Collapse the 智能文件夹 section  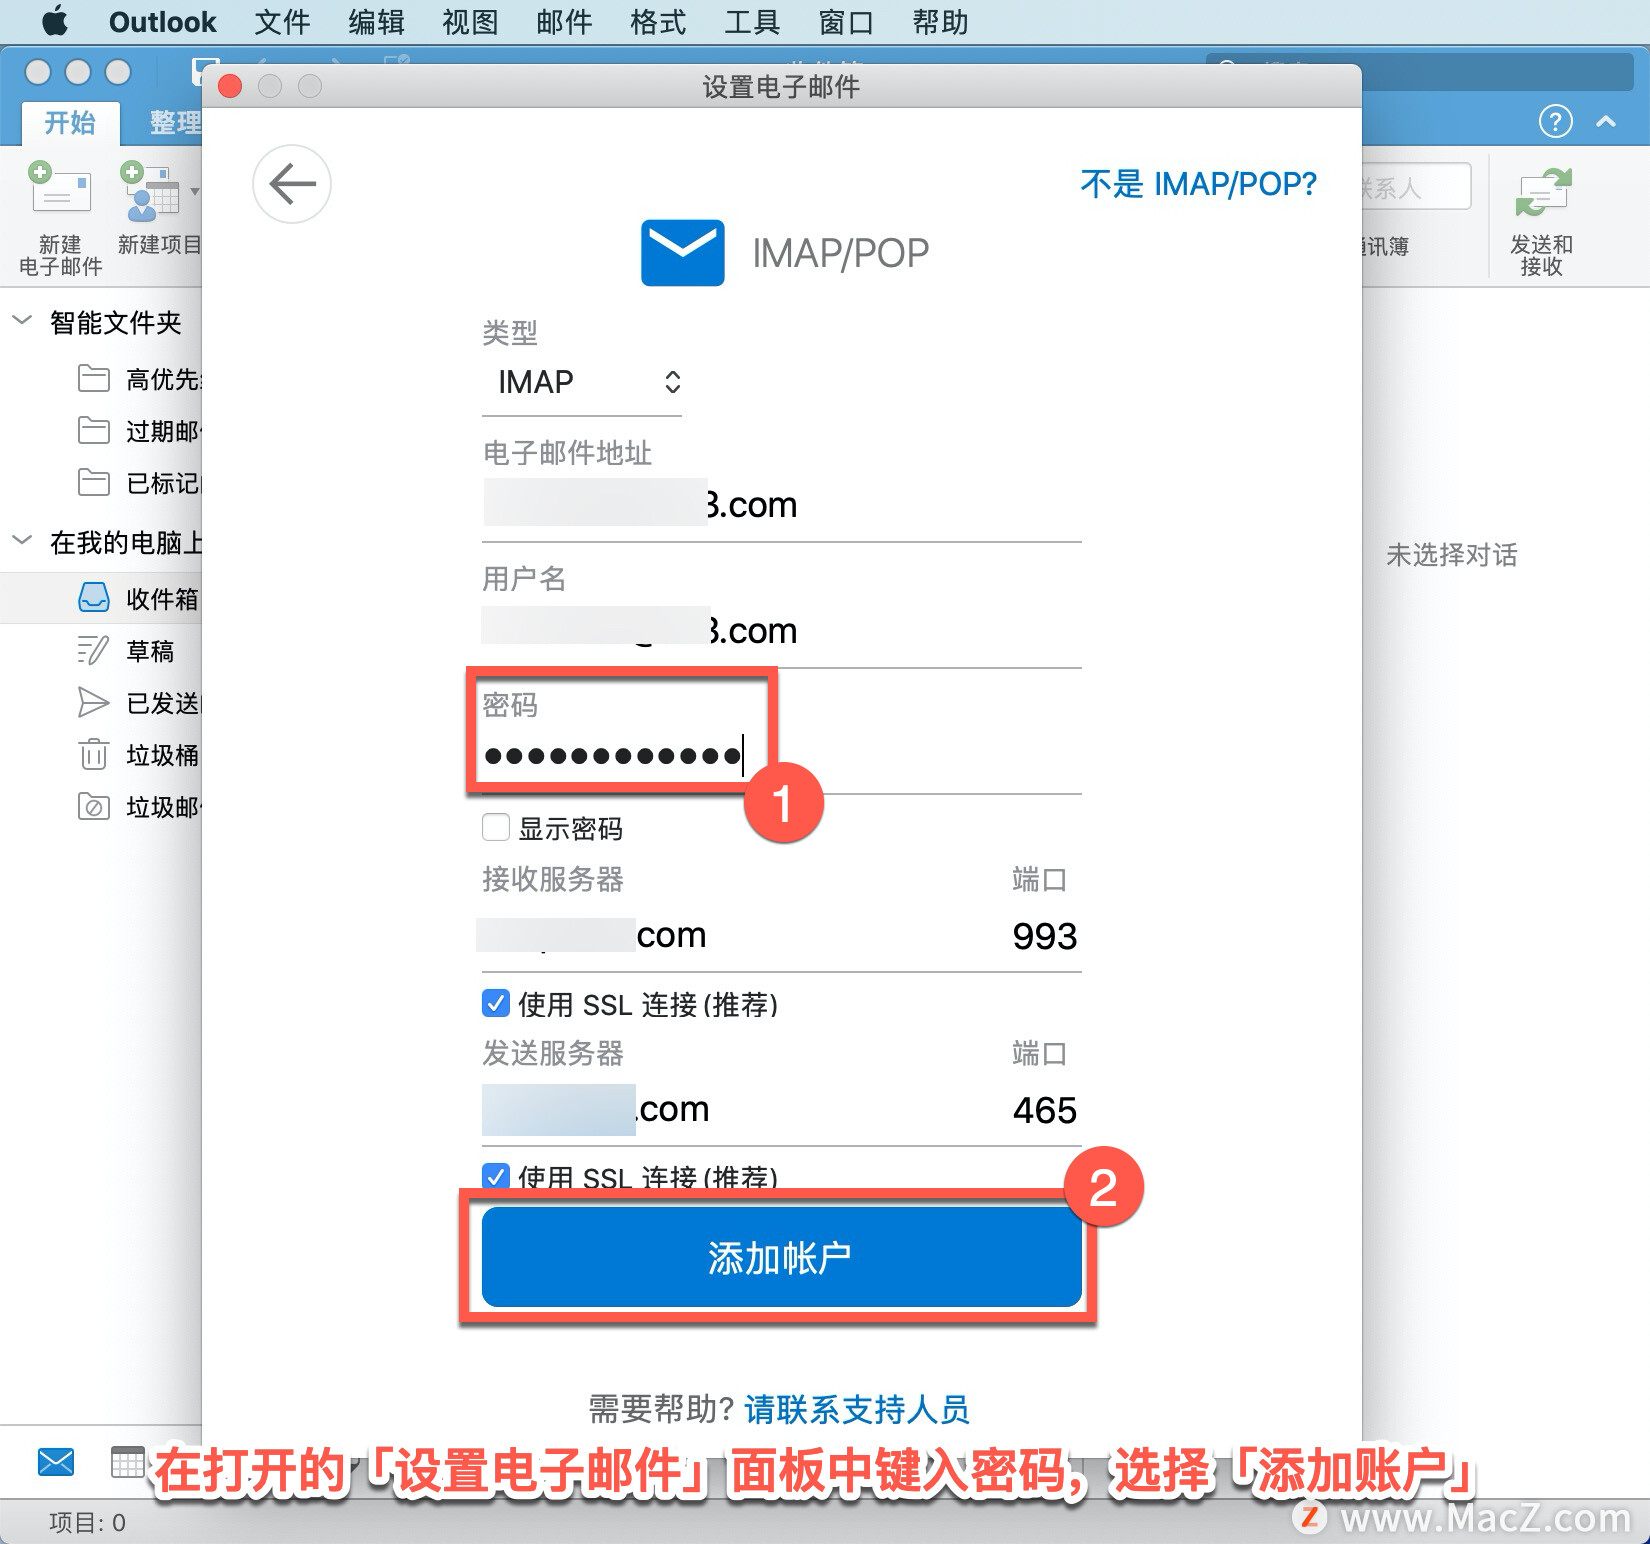coord(21,321)
